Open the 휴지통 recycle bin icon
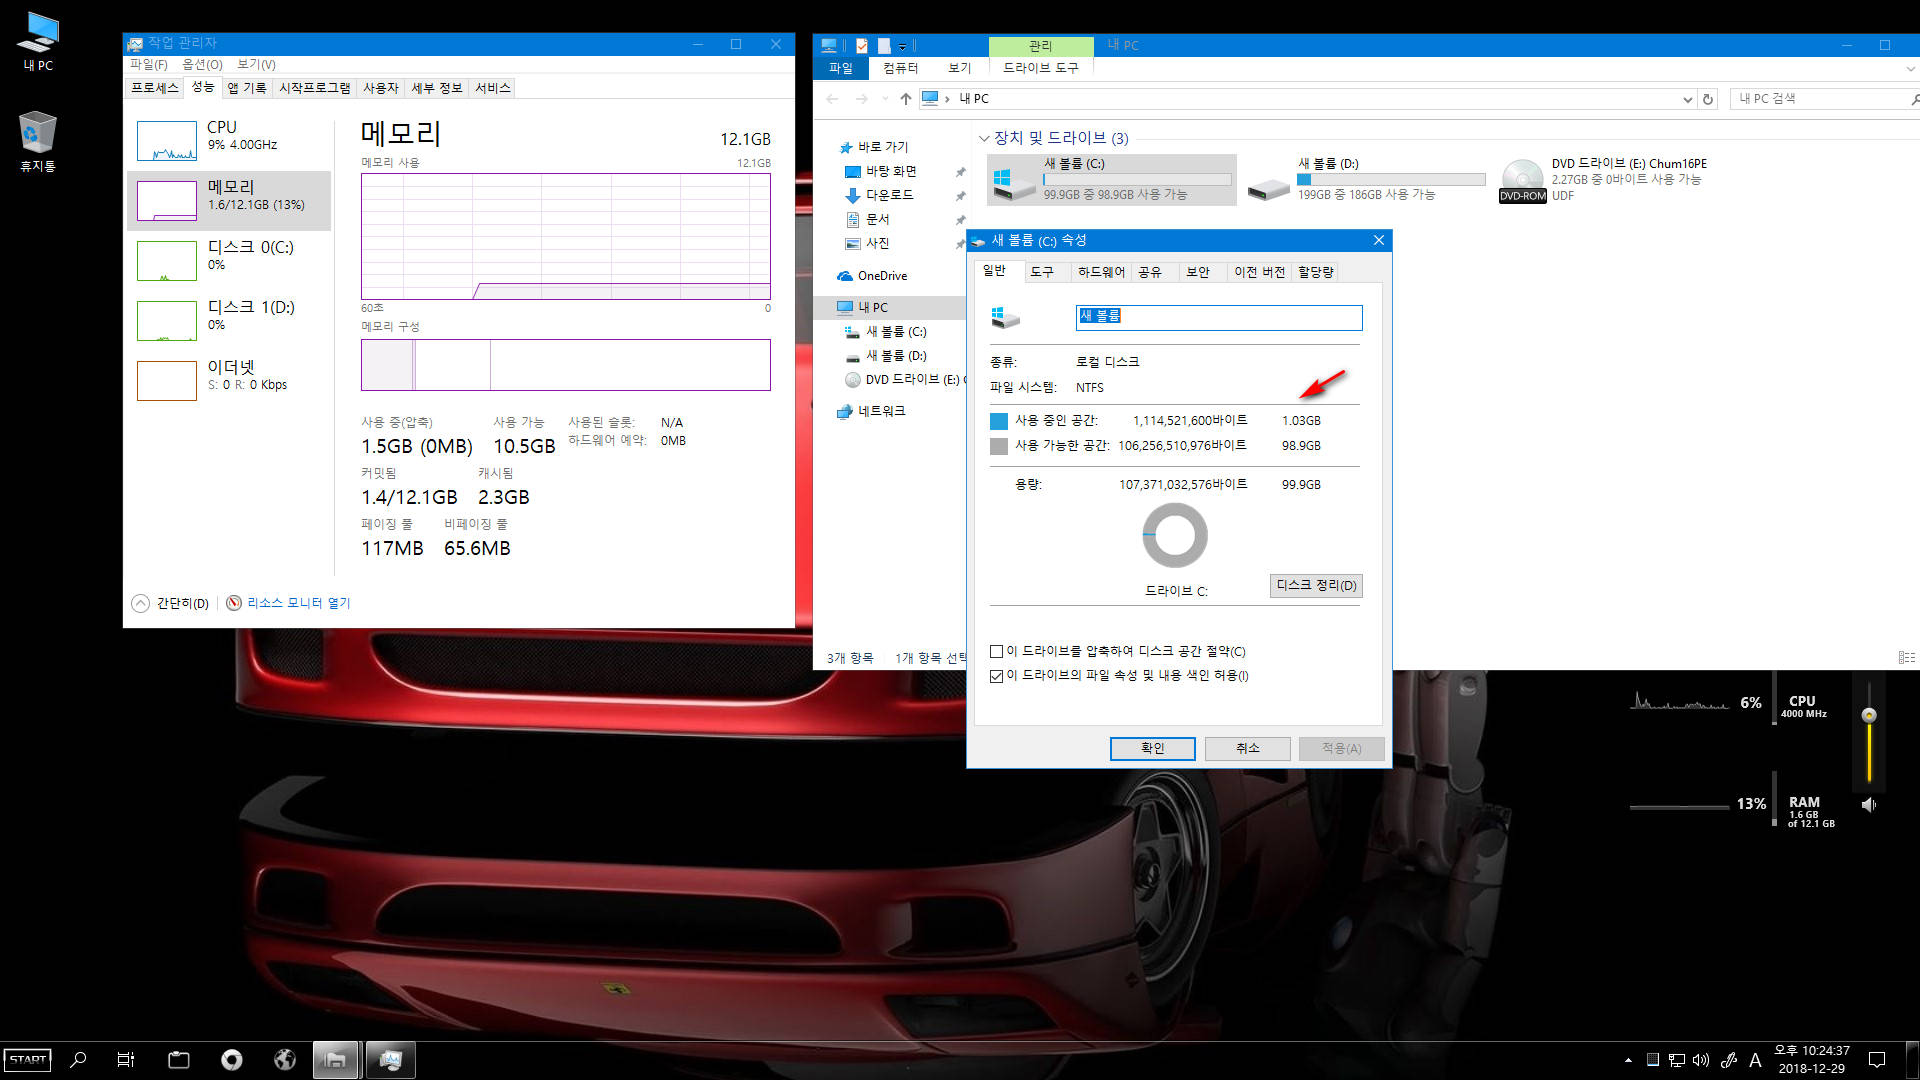This screenshot has width=1920, height=1080. tap(38, 141)
